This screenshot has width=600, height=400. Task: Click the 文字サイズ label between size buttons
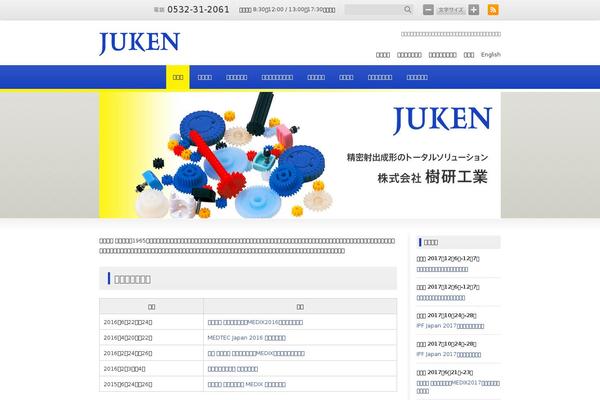click(x=451, y=10)
